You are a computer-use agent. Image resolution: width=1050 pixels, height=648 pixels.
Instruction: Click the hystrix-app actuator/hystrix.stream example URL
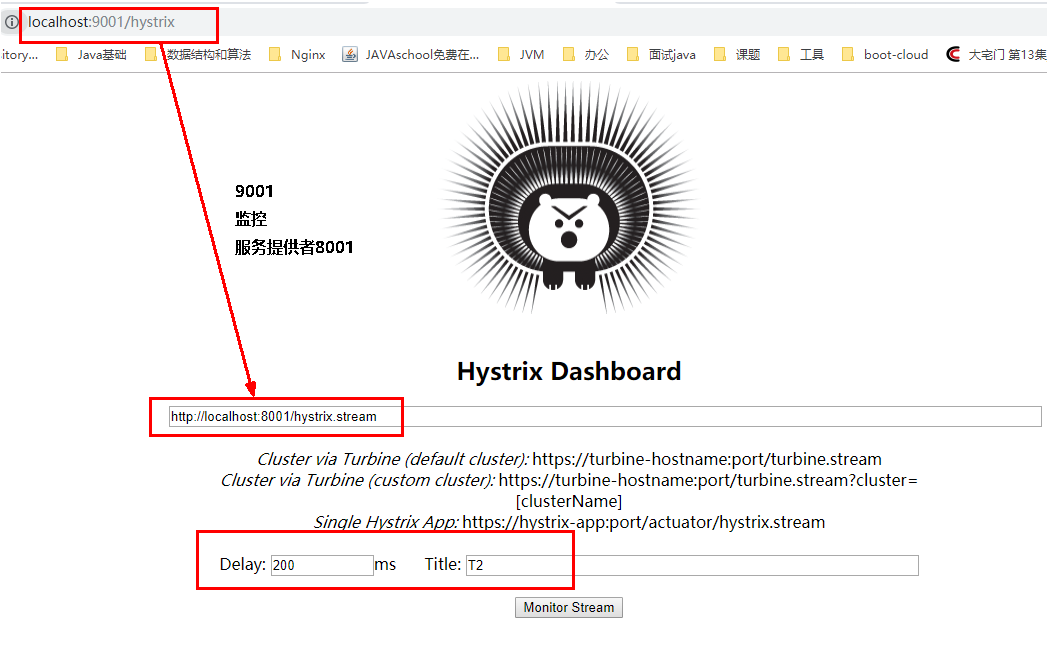tap(644, 522)
